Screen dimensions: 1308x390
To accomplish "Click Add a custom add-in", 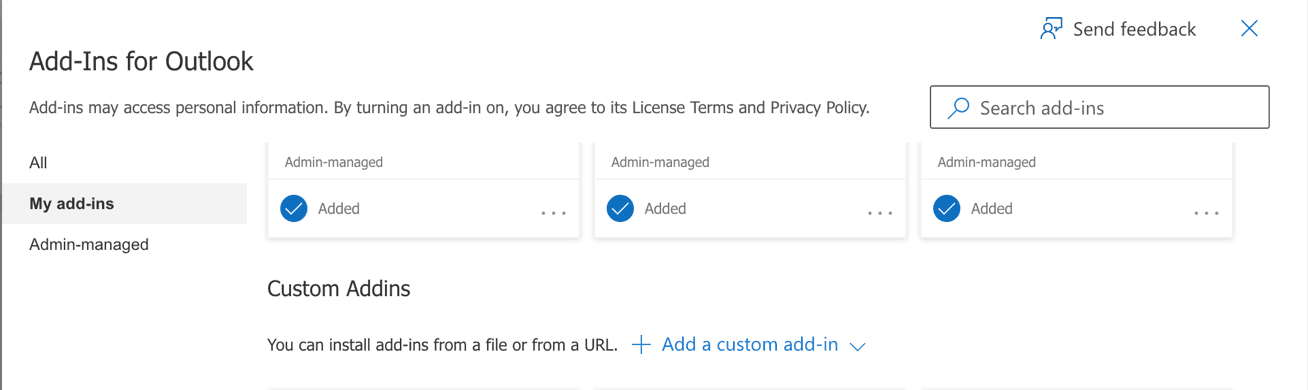I will click(x=749, y=344).
